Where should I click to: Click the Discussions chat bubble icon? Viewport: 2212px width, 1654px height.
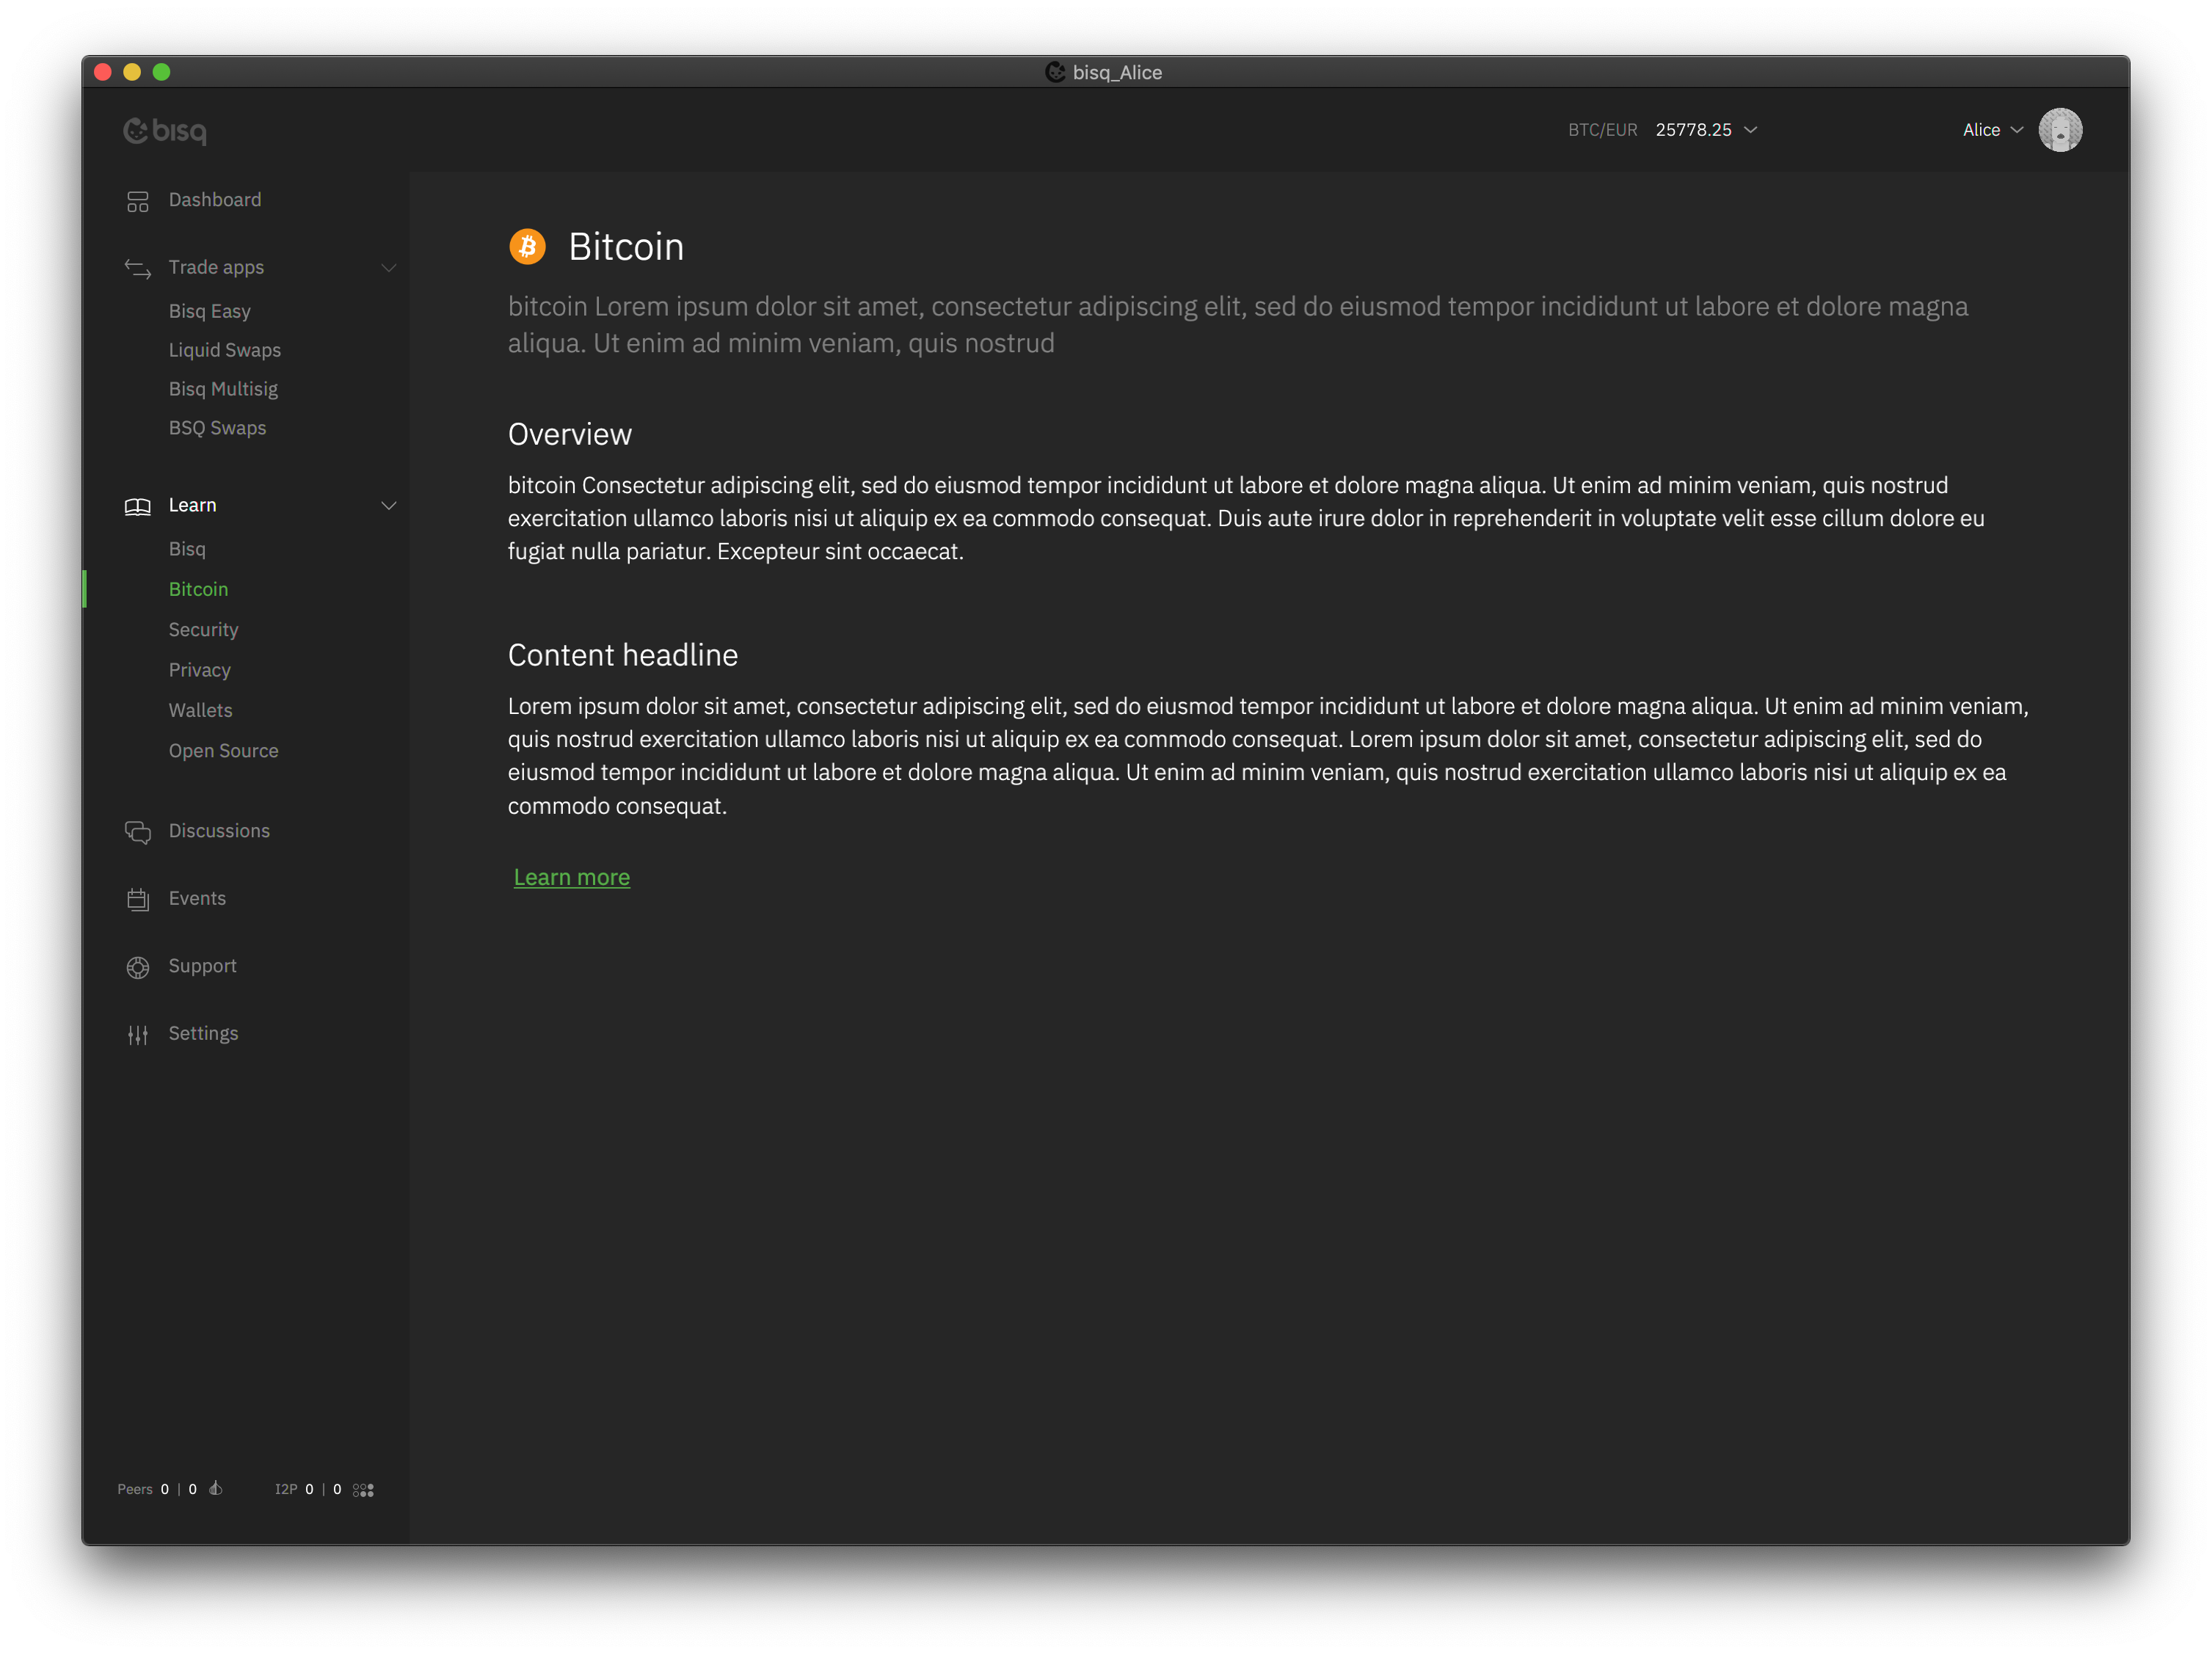[x=138, y=832]
